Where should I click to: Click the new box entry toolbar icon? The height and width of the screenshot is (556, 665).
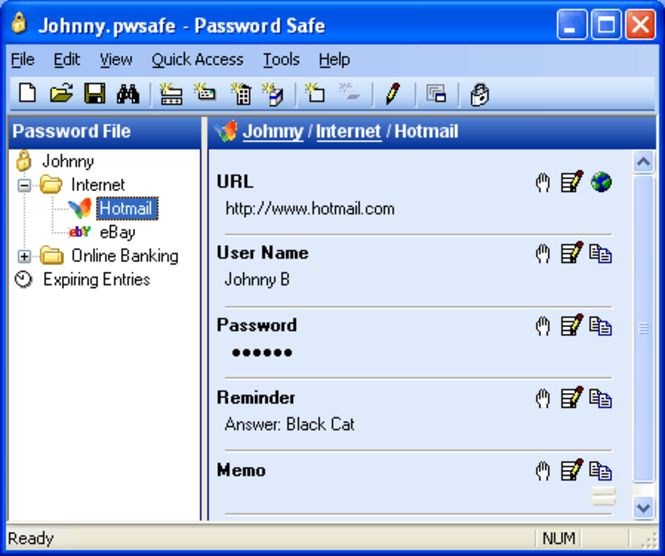[273, 94]
